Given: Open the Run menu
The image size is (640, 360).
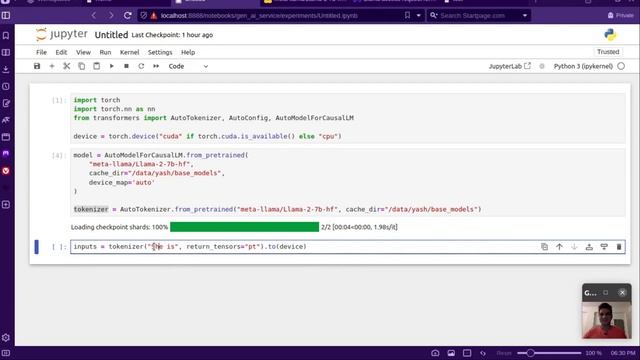Looking at the screenshot, I should (105, 52).
